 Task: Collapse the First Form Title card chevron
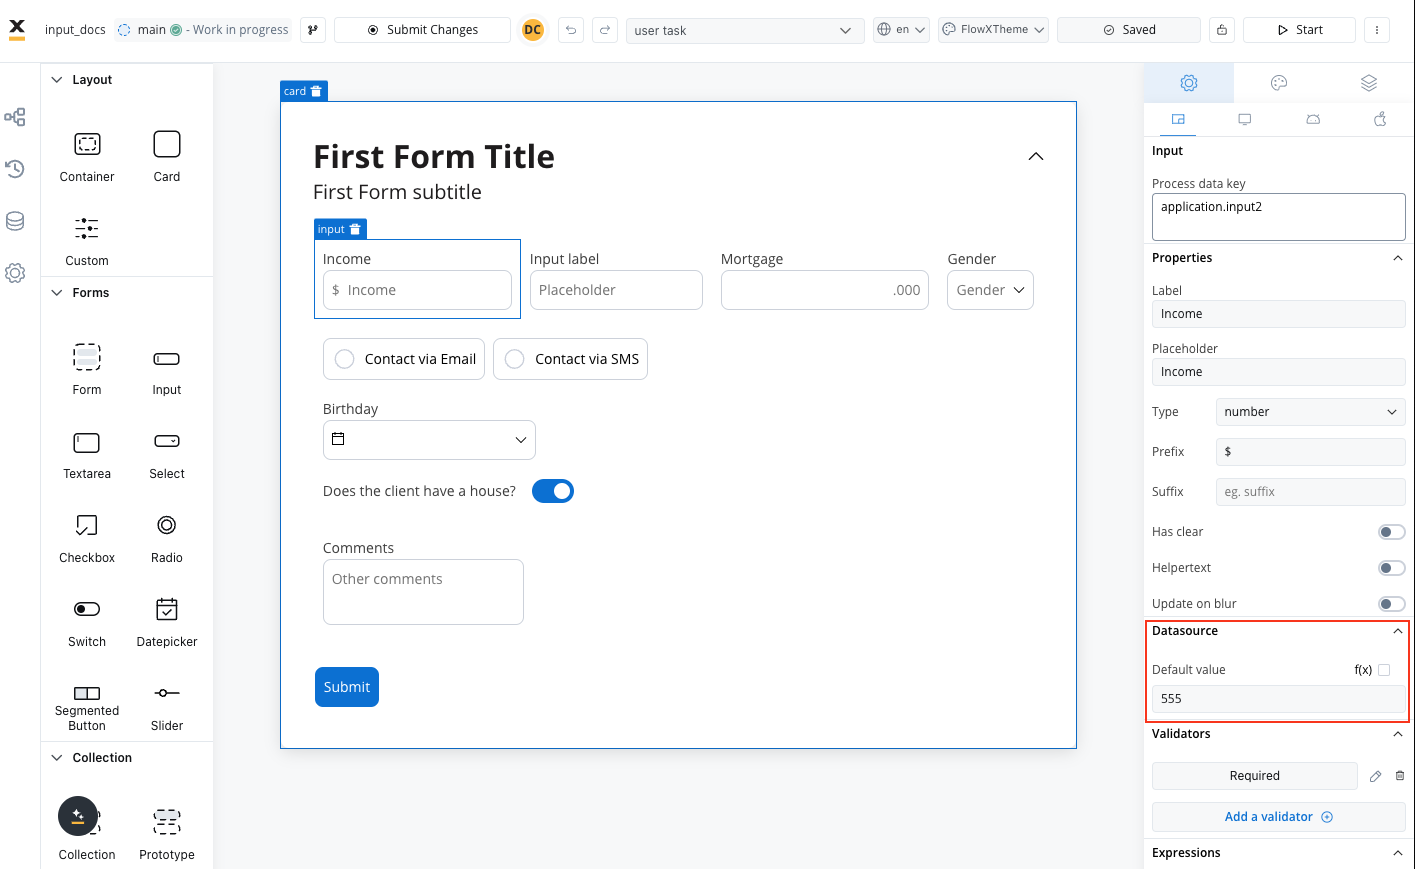tap(1036, 156)
